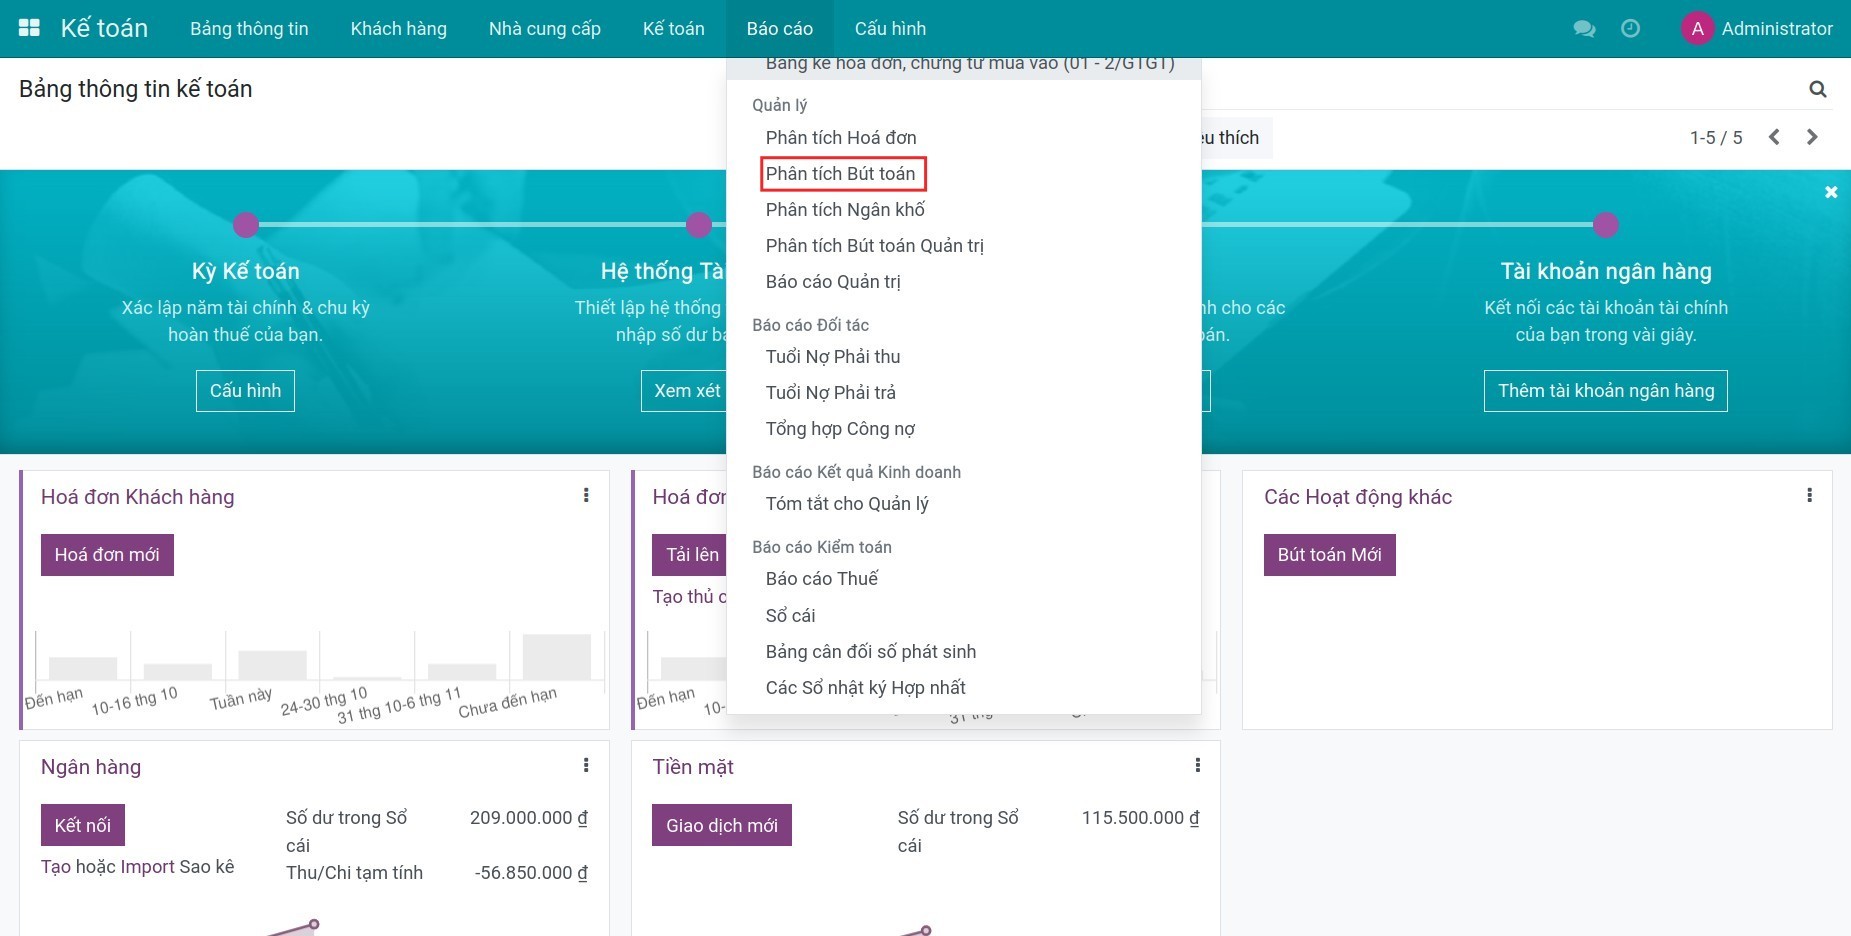Click Tạo hoặc Import Sao kê link
Screen dimensions: 1851x936
point(137,867)
